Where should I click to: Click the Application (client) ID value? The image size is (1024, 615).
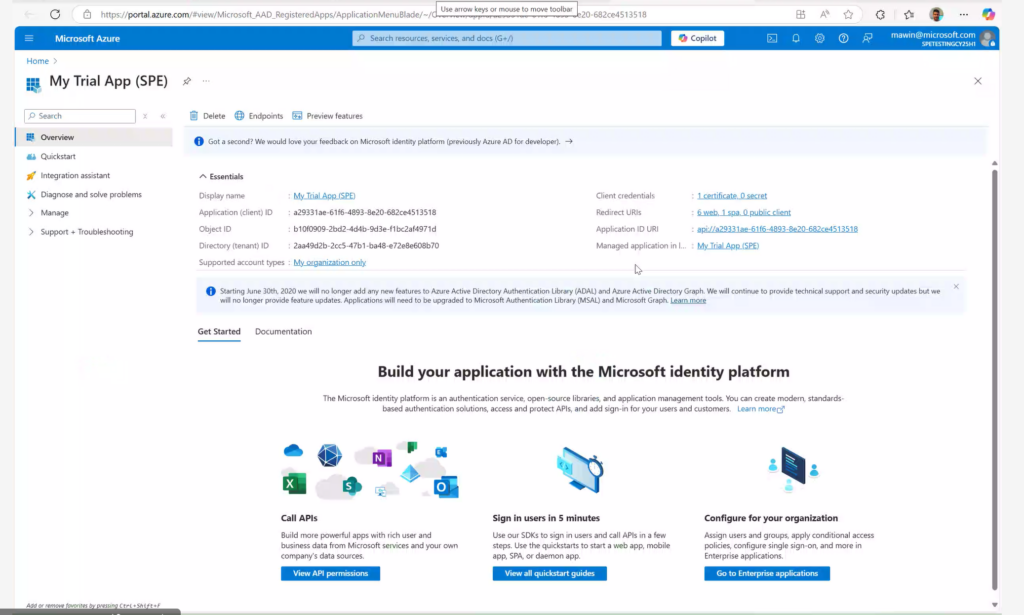(364, 212)
